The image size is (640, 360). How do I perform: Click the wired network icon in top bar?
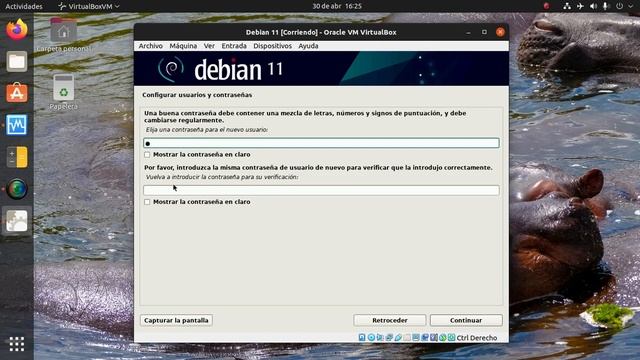tap(567, 6)
